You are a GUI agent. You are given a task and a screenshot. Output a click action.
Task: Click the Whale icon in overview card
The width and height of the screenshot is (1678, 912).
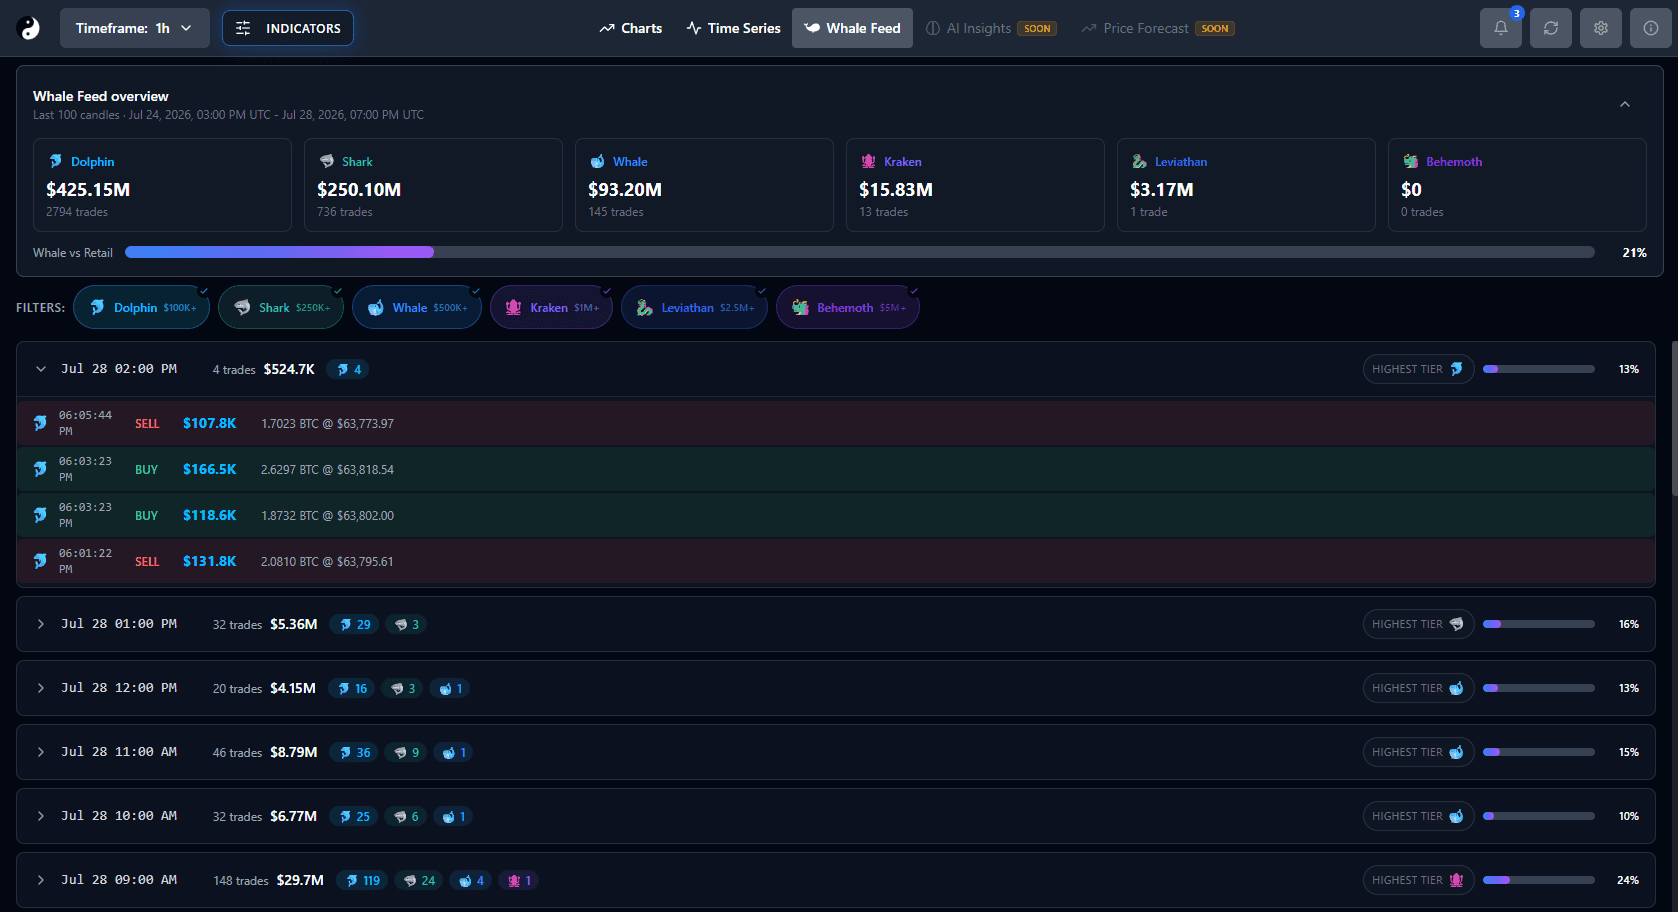click(x=598, y=161)
